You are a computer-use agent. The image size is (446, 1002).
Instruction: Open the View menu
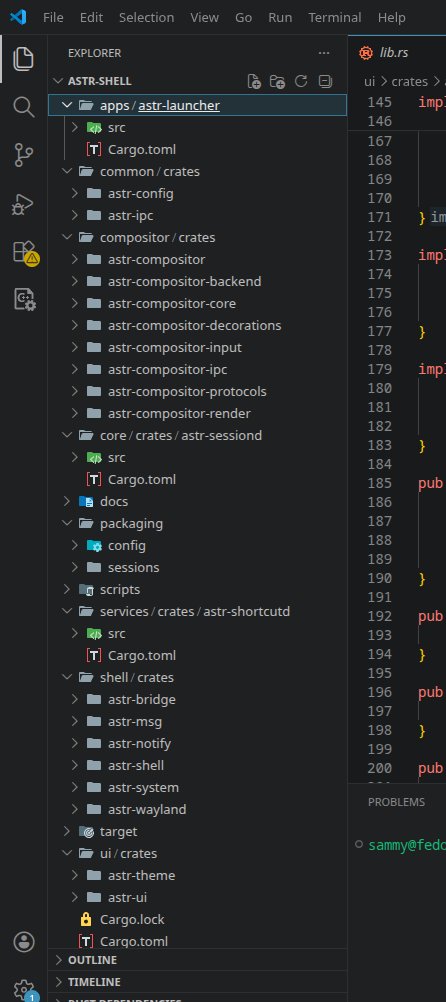[204, 17]
